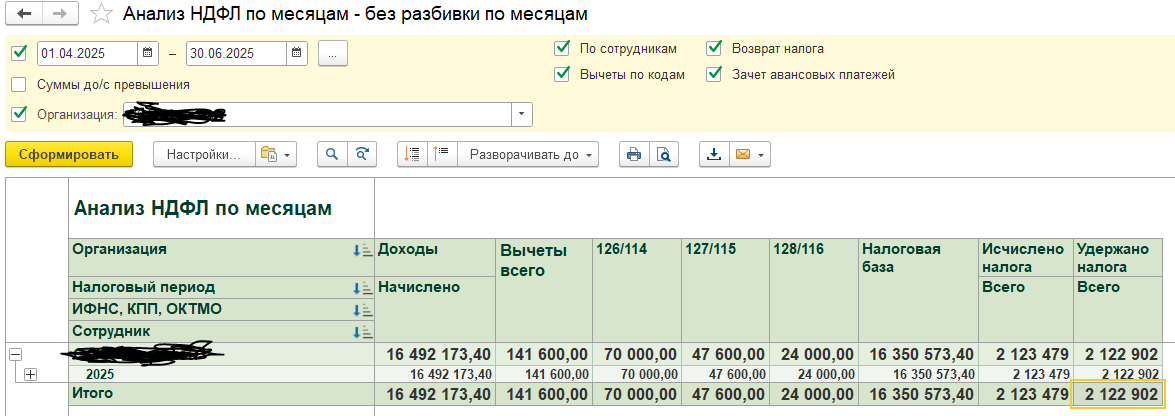Click the find next icon
1175x416 pixels.
click(362, 155)
